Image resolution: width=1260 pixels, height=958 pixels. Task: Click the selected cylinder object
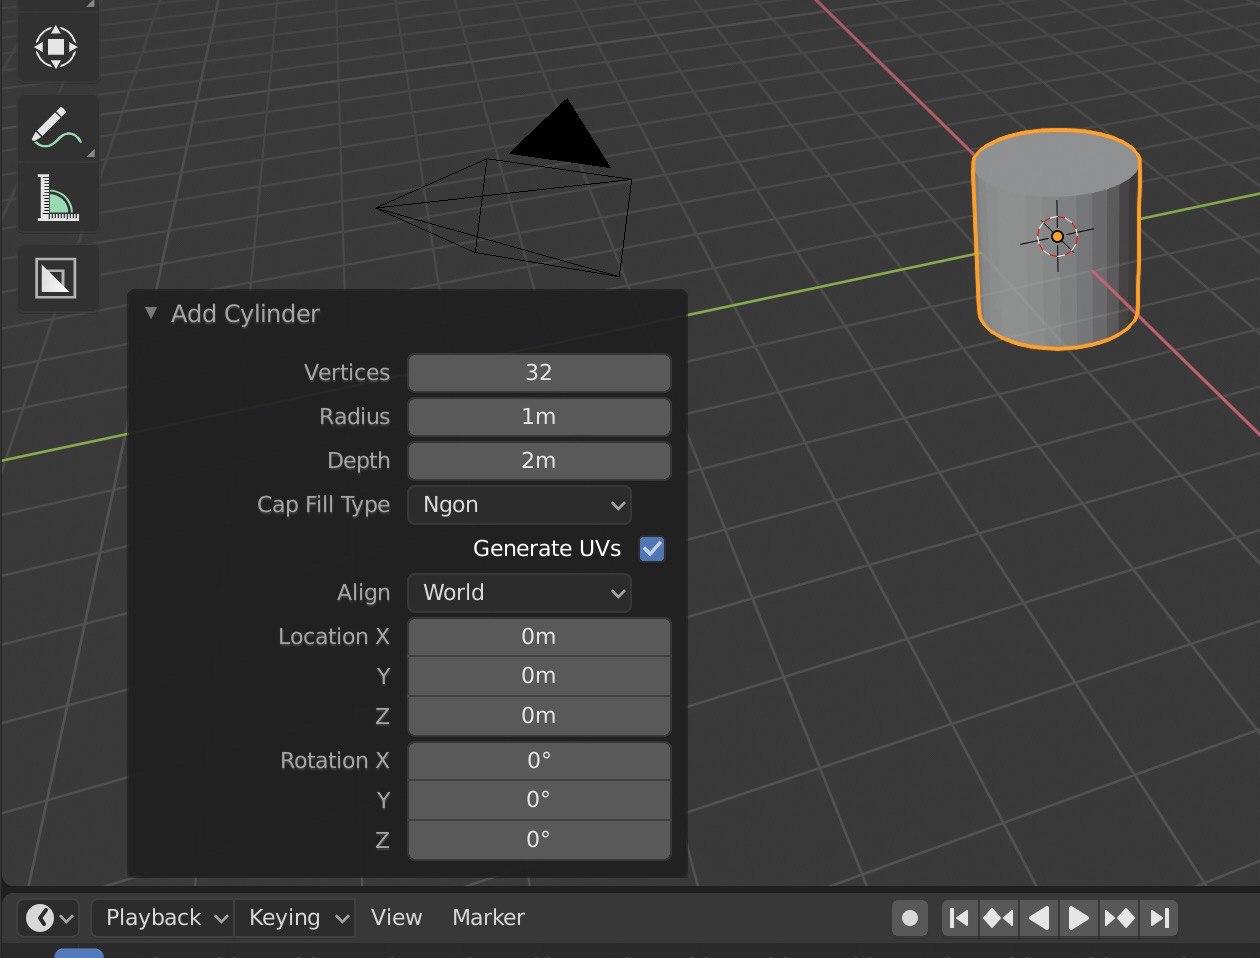1056,240
